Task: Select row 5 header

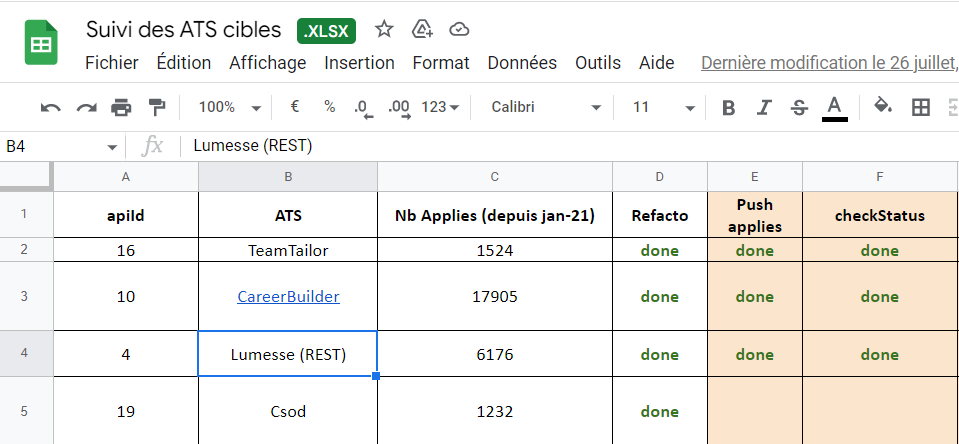Action: coord(26,411)
